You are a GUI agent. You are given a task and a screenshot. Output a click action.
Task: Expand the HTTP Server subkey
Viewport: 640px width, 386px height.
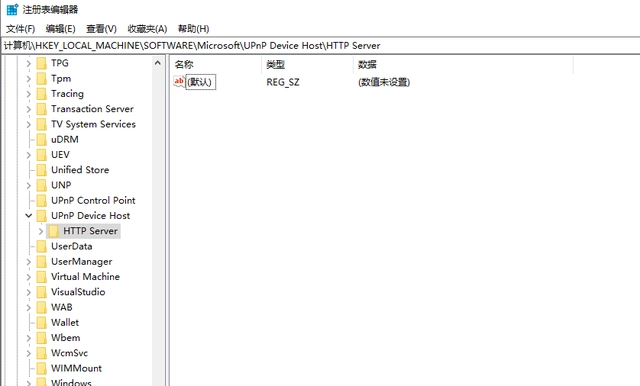point(40,231)
